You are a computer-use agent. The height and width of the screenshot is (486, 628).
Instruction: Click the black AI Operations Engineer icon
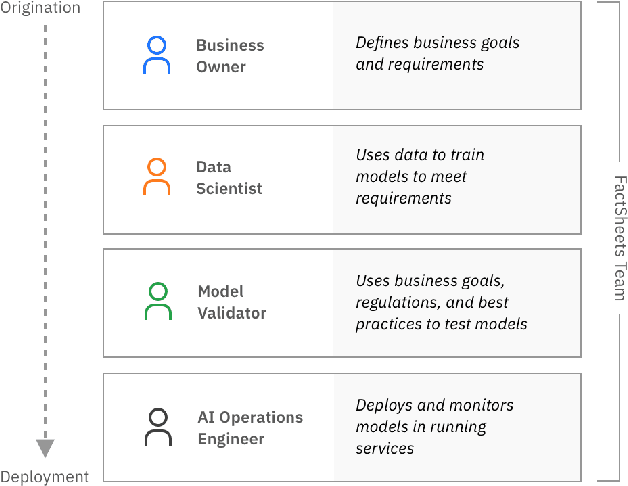coord(158,427)
